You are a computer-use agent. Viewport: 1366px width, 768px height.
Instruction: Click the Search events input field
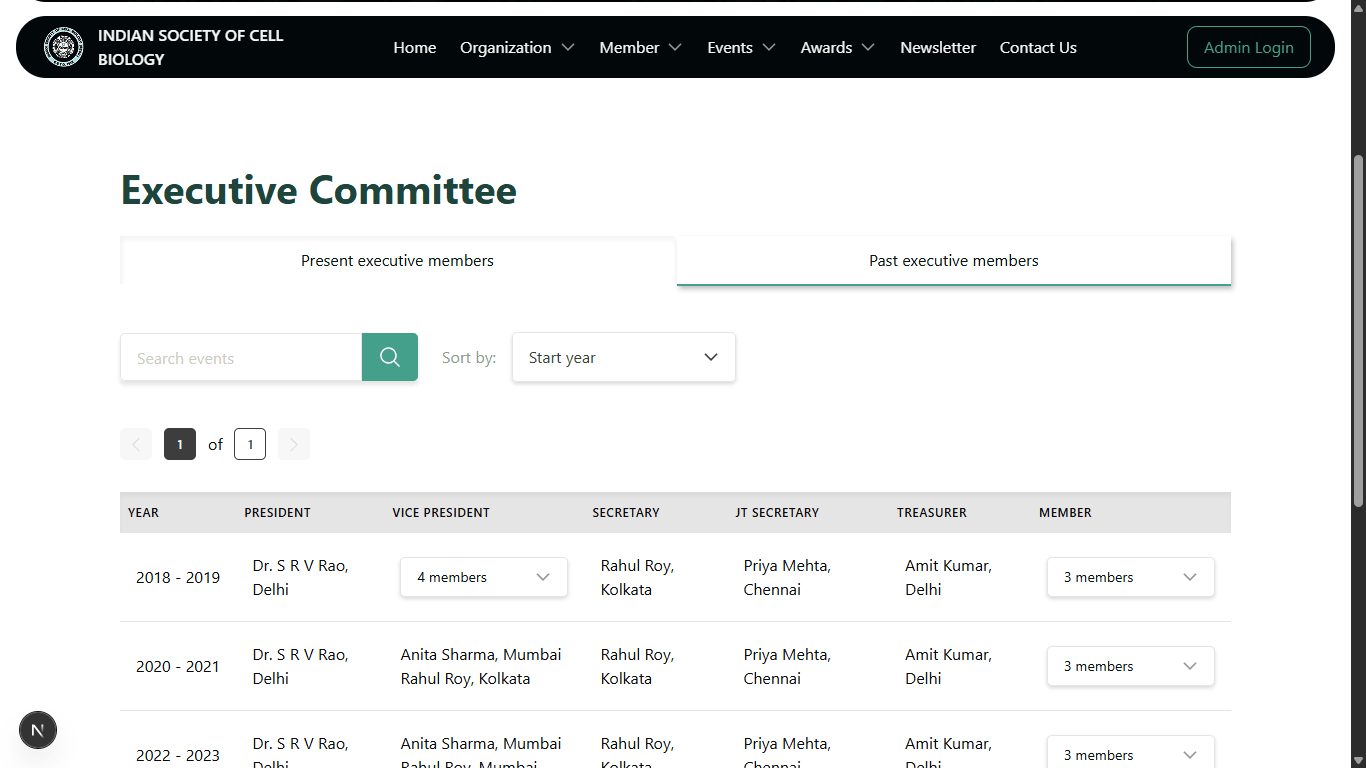point(241,357)
